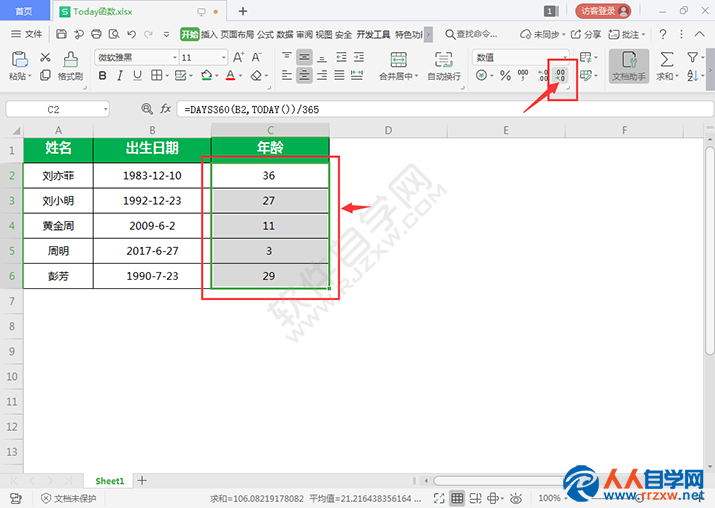The height and width of the screenshot is (508, 715).
Task: Align text to bottom
Action: pos(322,57)
